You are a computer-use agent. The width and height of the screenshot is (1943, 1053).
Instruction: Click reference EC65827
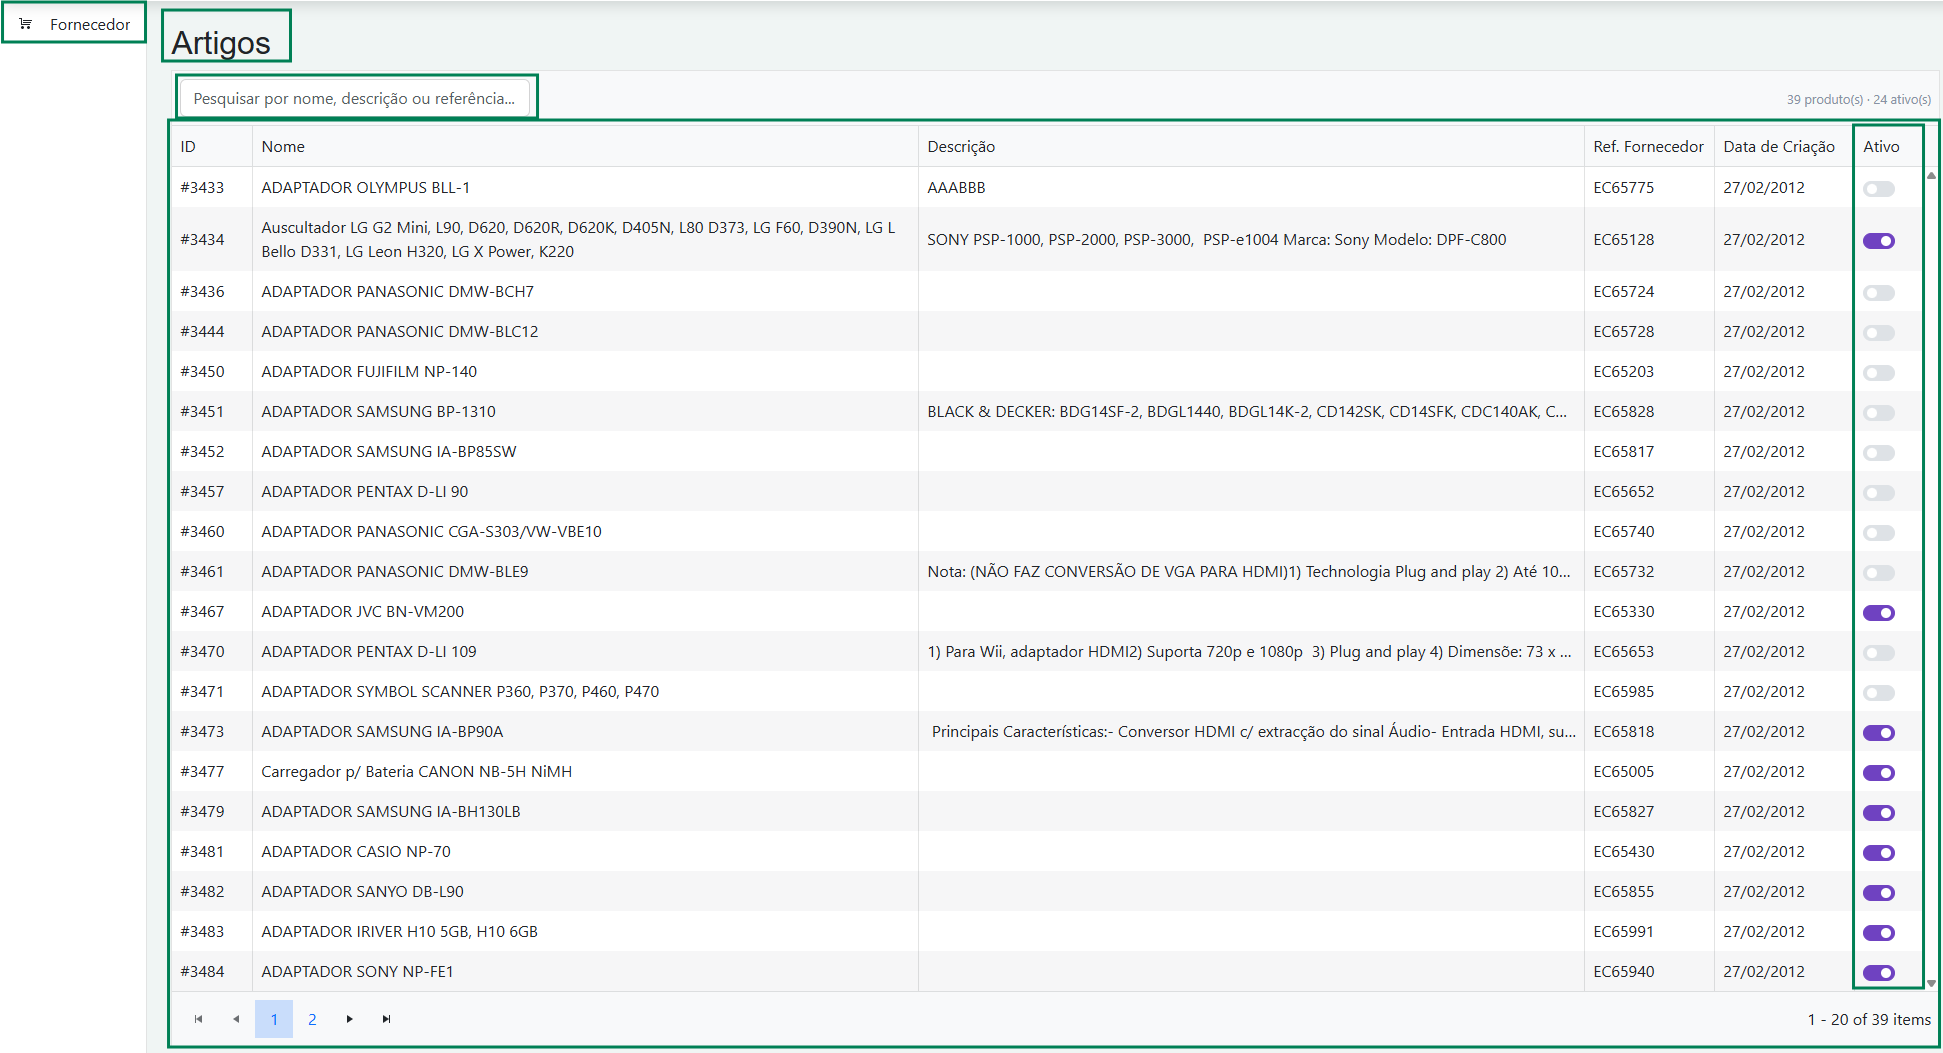pyautogui.click(x=1624, y=811)
